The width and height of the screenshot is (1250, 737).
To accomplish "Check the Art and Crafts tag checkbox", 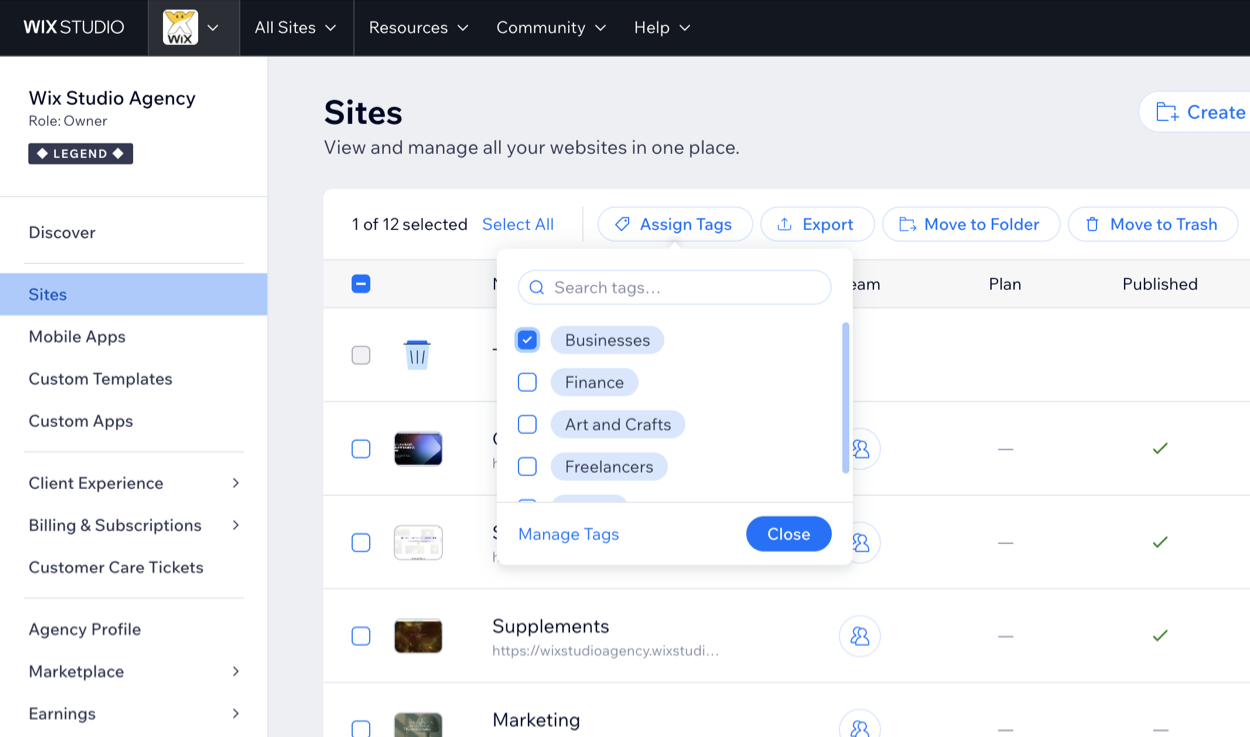I will coord(527,424).
